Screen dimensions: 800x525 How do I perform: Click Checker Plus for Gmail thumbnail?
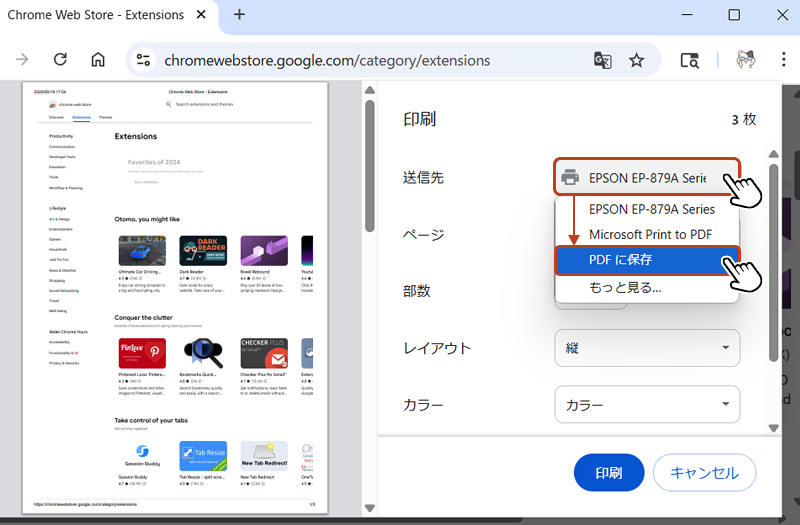pyautogui.click(x=264, y=353)
